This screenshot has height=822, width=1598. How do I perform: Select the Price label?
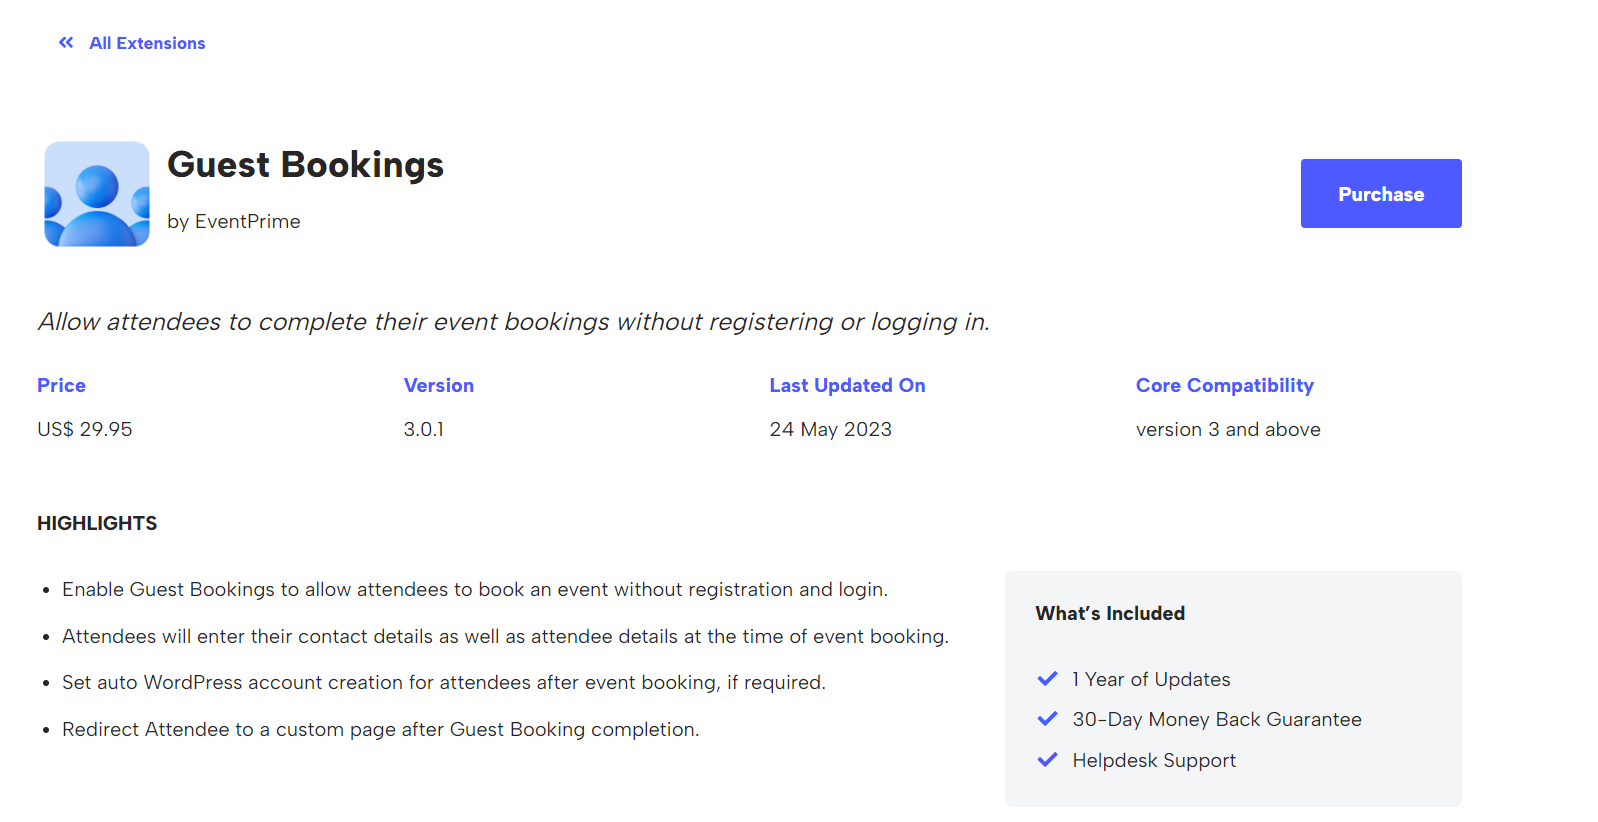[61, 385]
